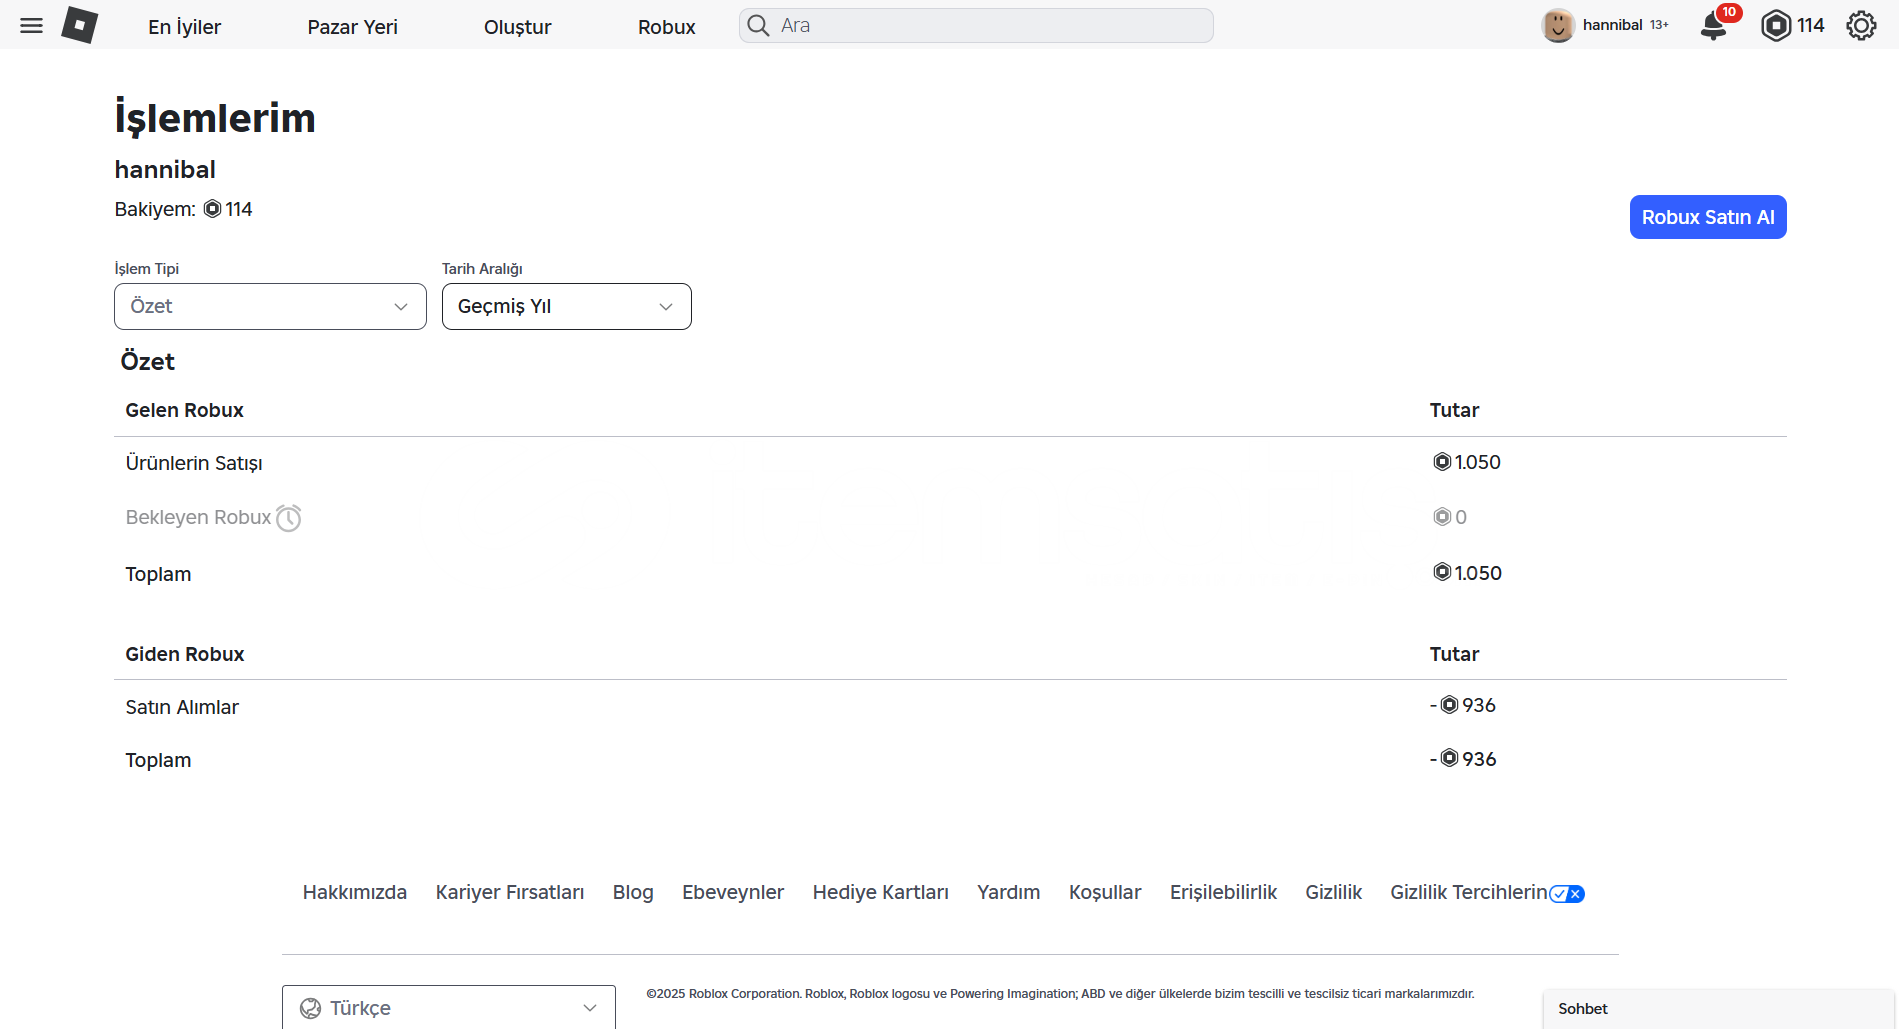1899x1029 pixels.
Task: Open Blog footer link
Action: [633, 892]
